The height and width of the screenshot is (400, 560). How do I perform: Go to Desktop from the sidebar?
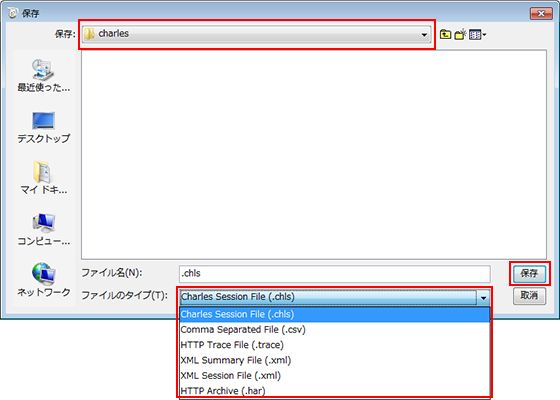[x=44, y=128]
